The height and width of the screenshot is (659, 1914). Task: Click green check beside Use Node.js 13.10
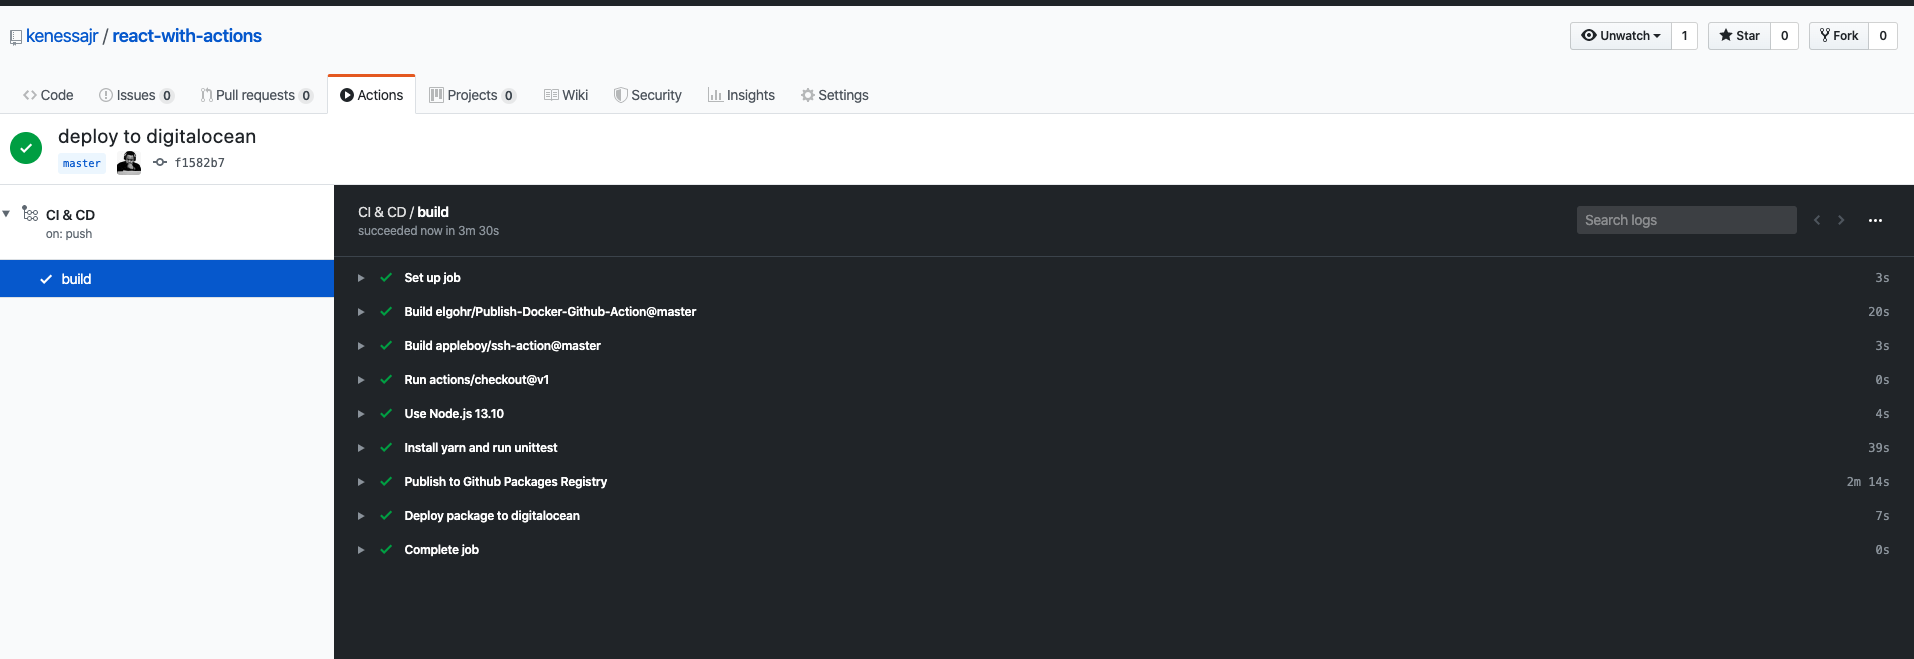[386, 414]
